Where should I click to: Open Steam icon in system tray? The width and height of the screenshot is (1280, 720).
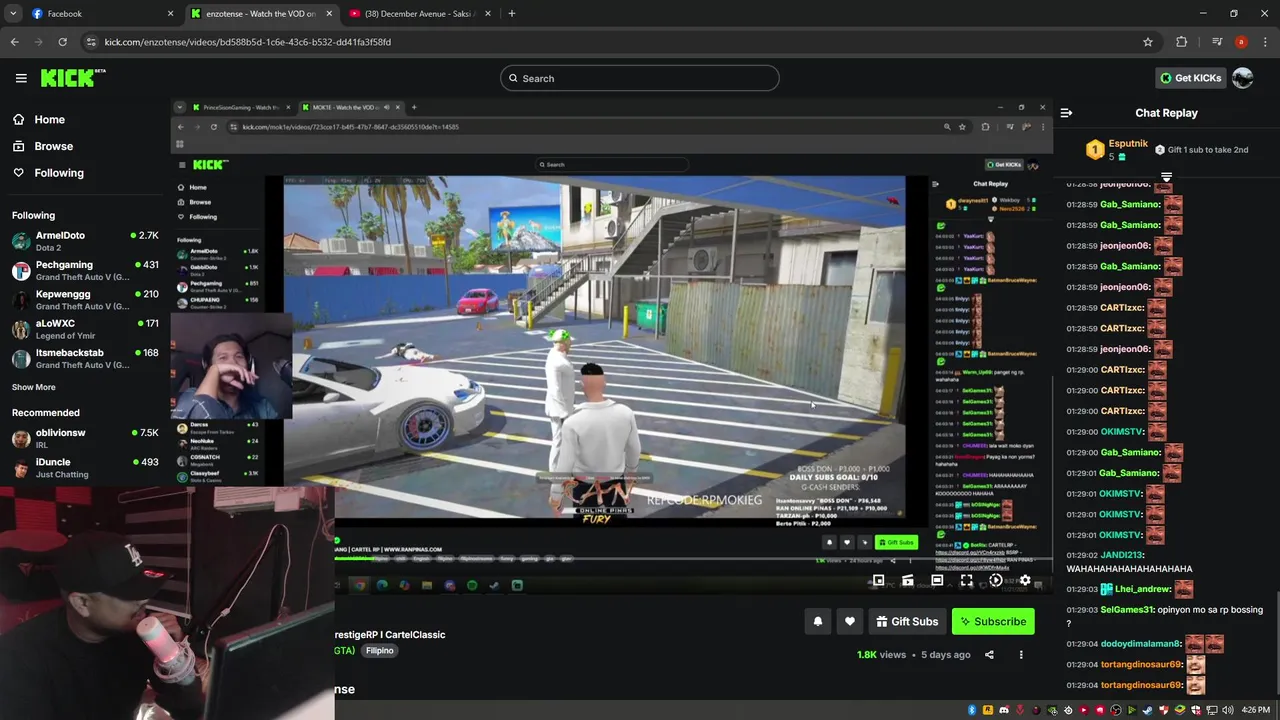click(1147, 710)
